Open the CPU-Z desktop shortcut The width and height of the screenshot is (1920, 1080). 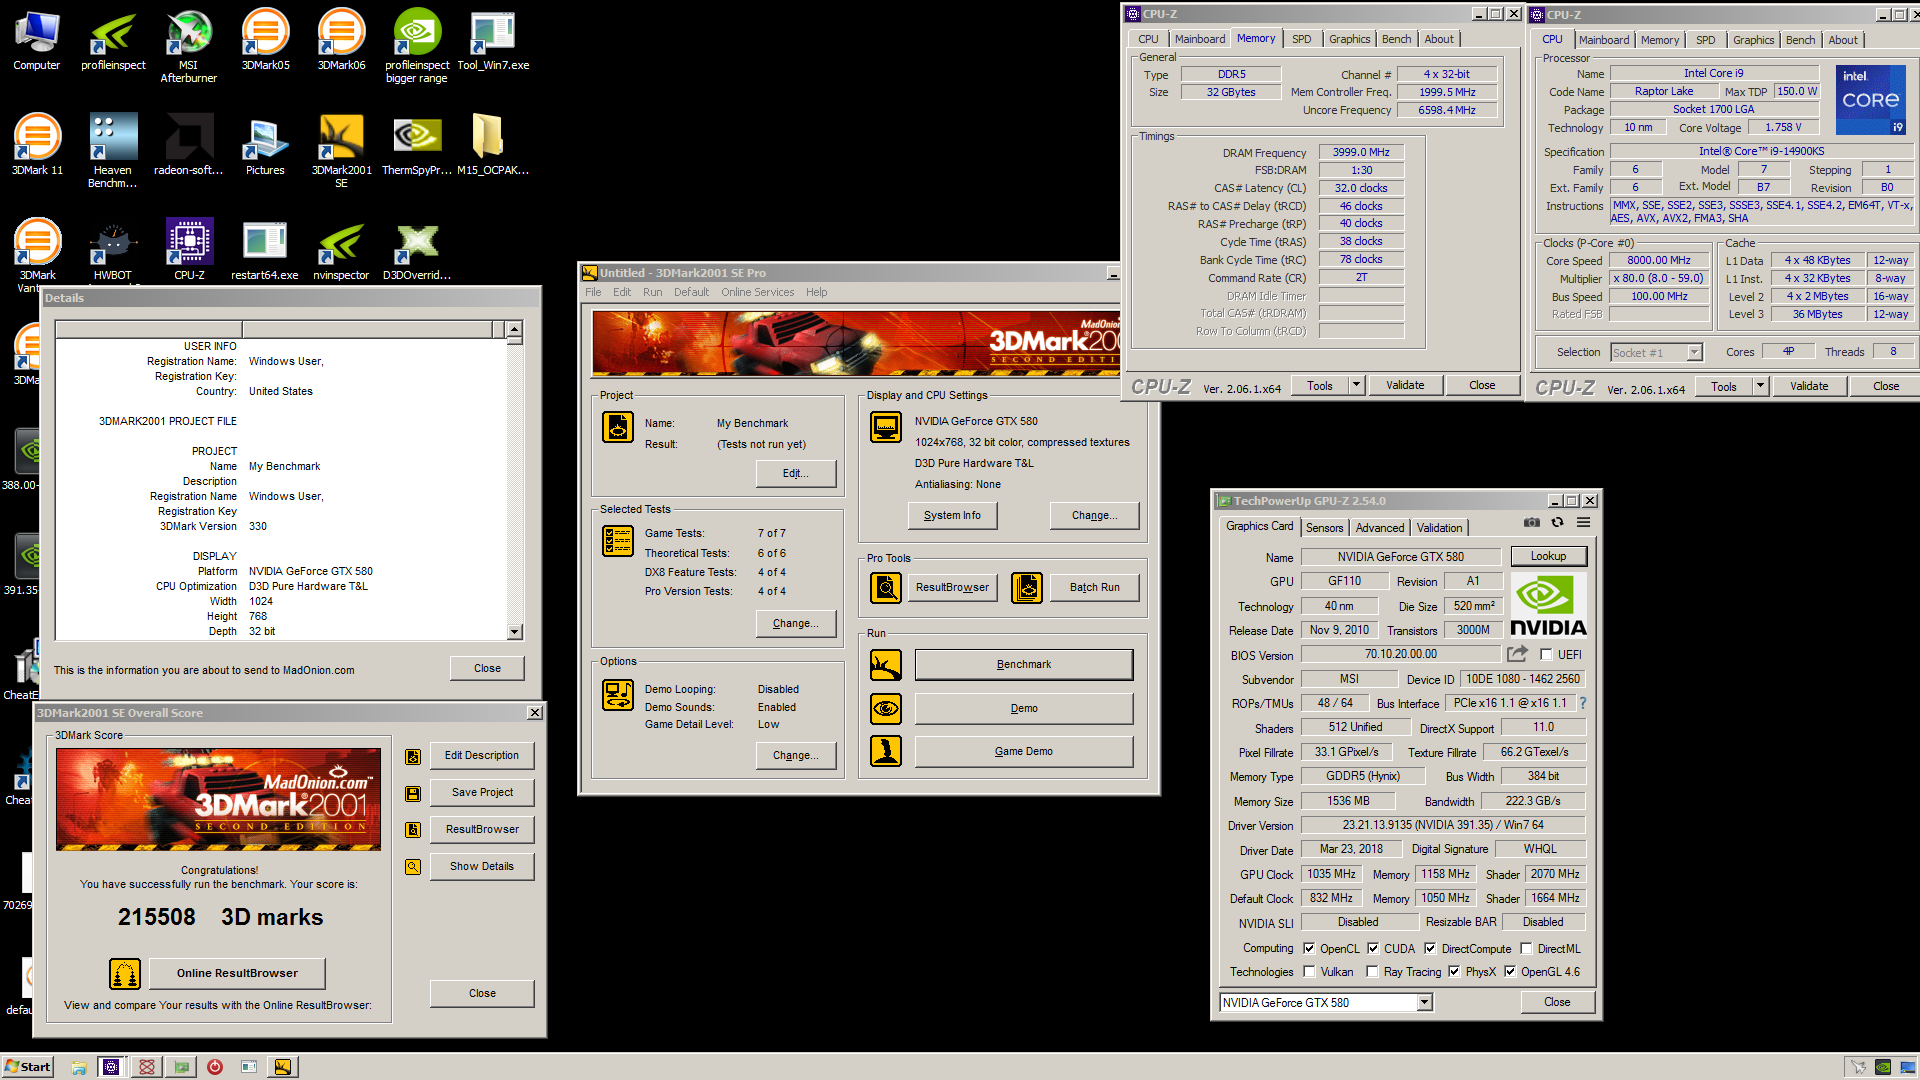(189, 250)
